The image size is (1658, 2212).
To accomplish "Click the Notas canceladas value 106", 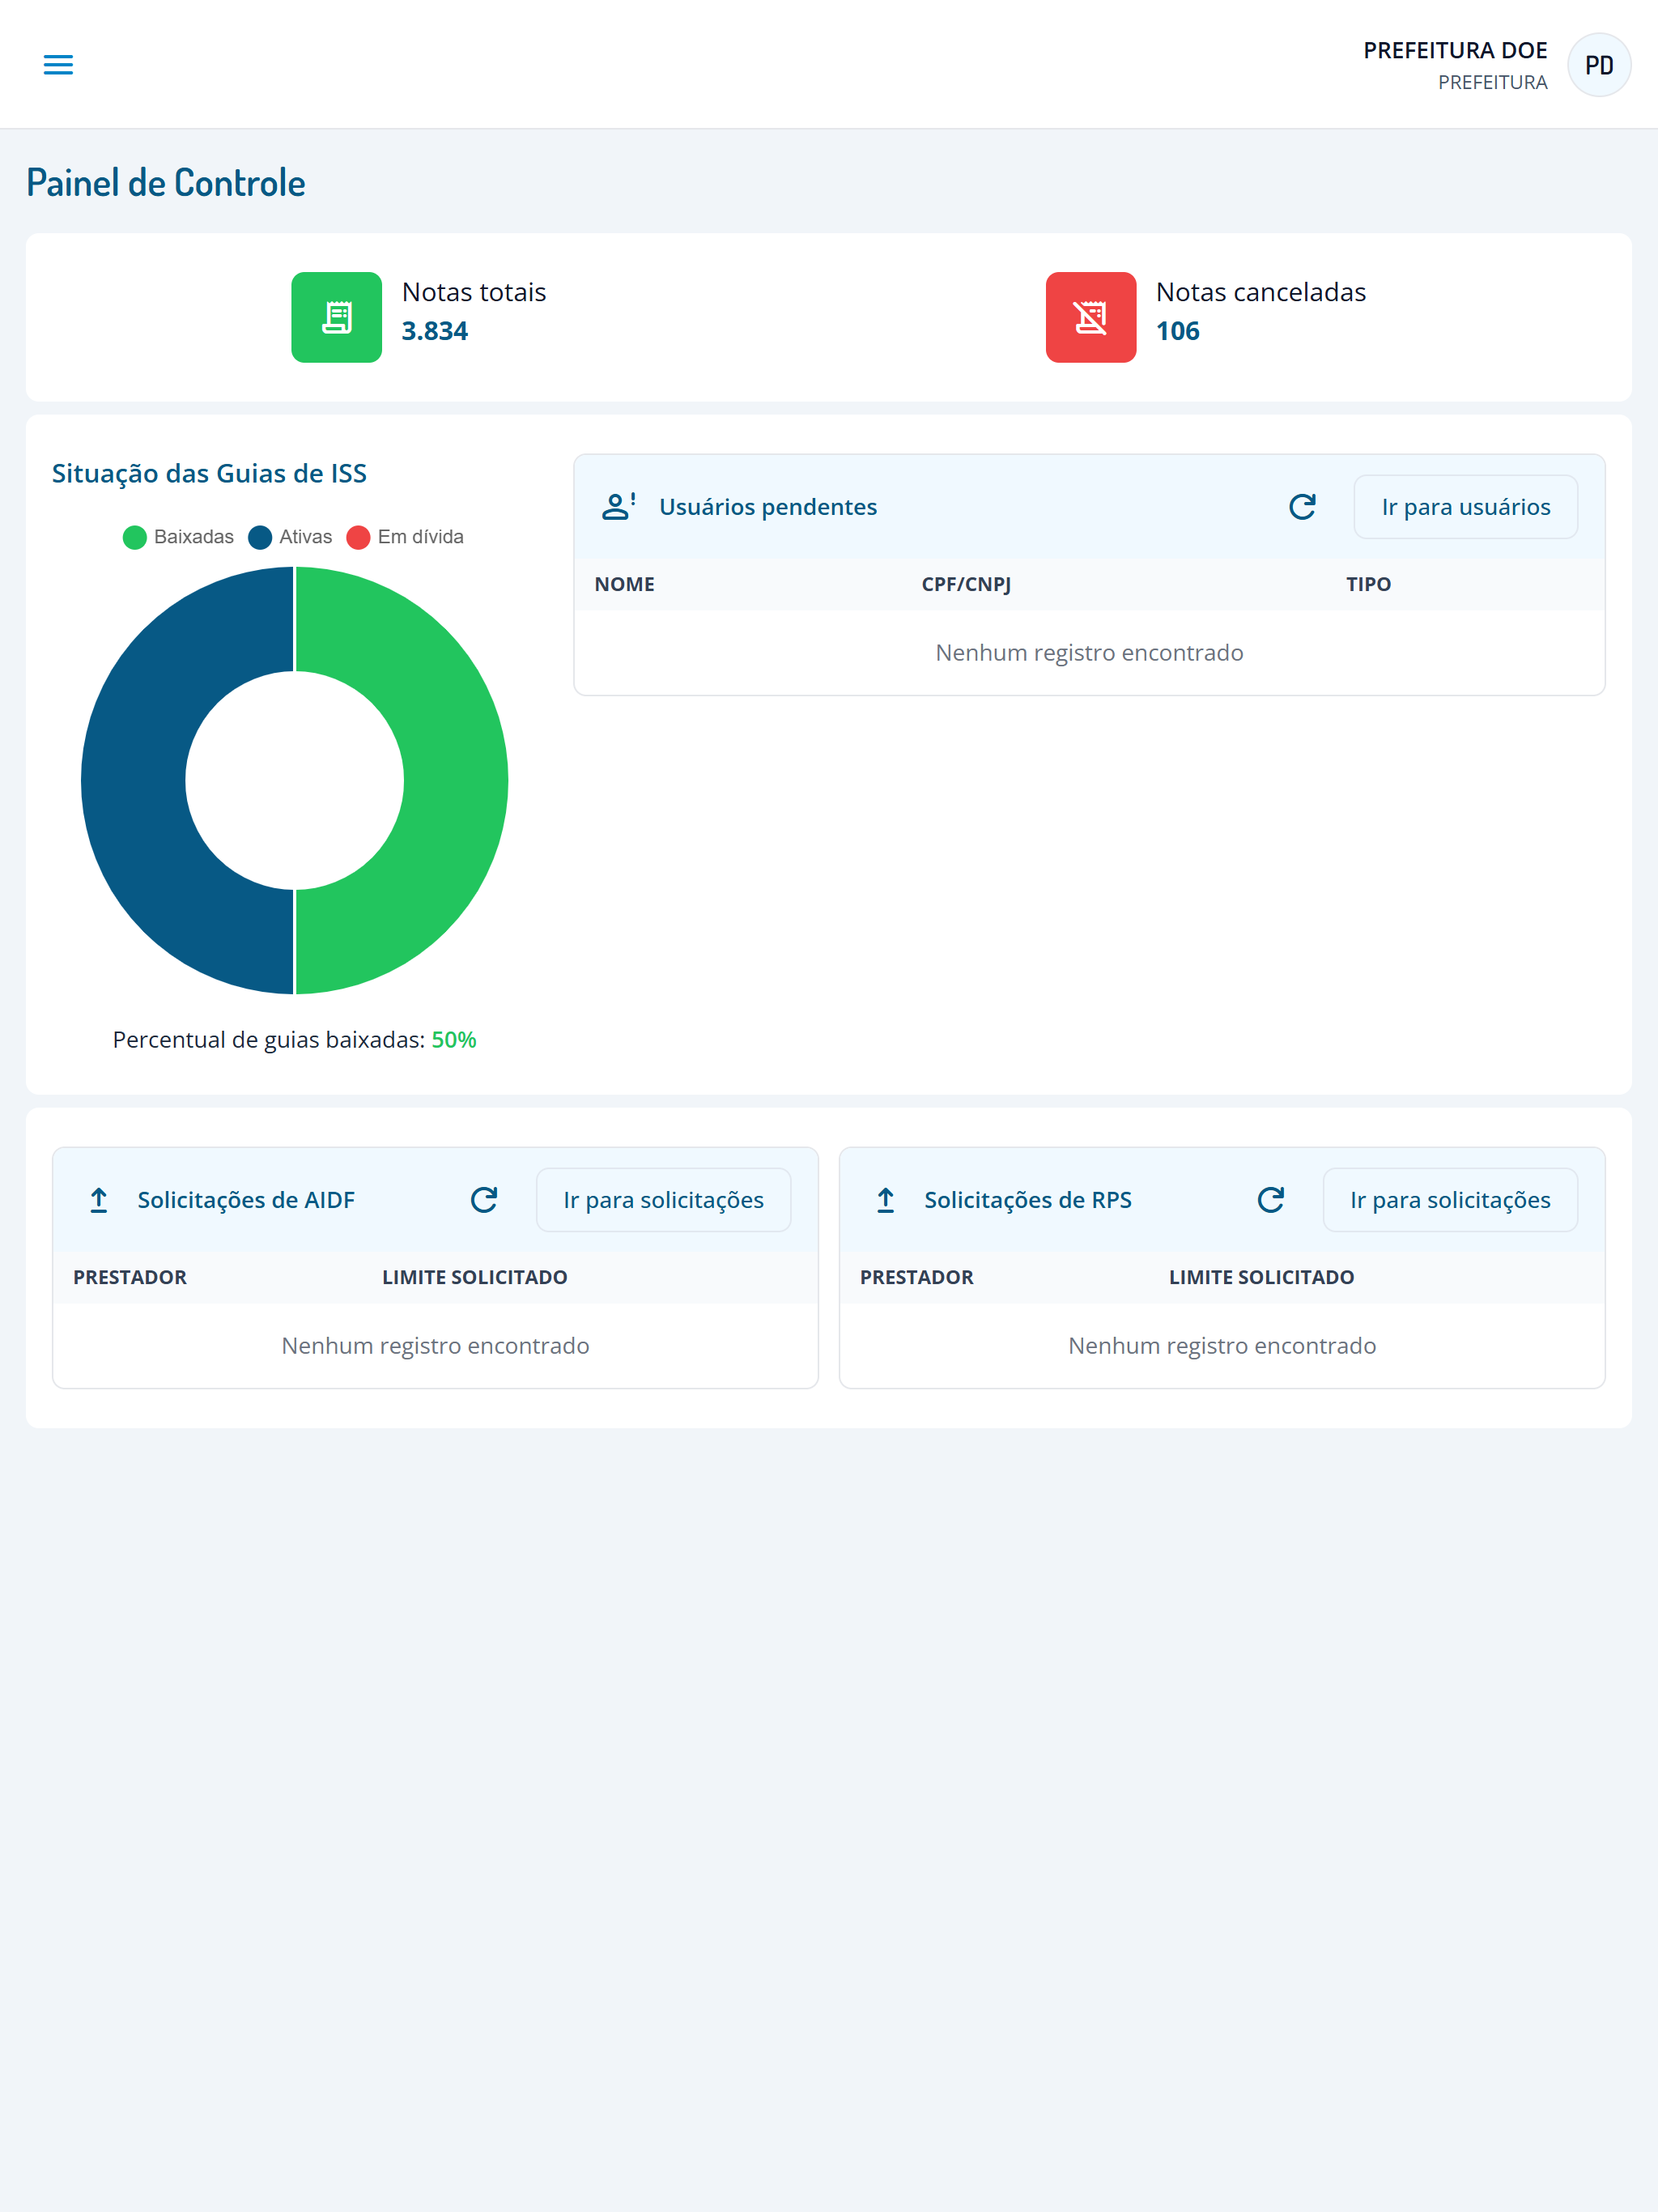I will [1177, 331].
